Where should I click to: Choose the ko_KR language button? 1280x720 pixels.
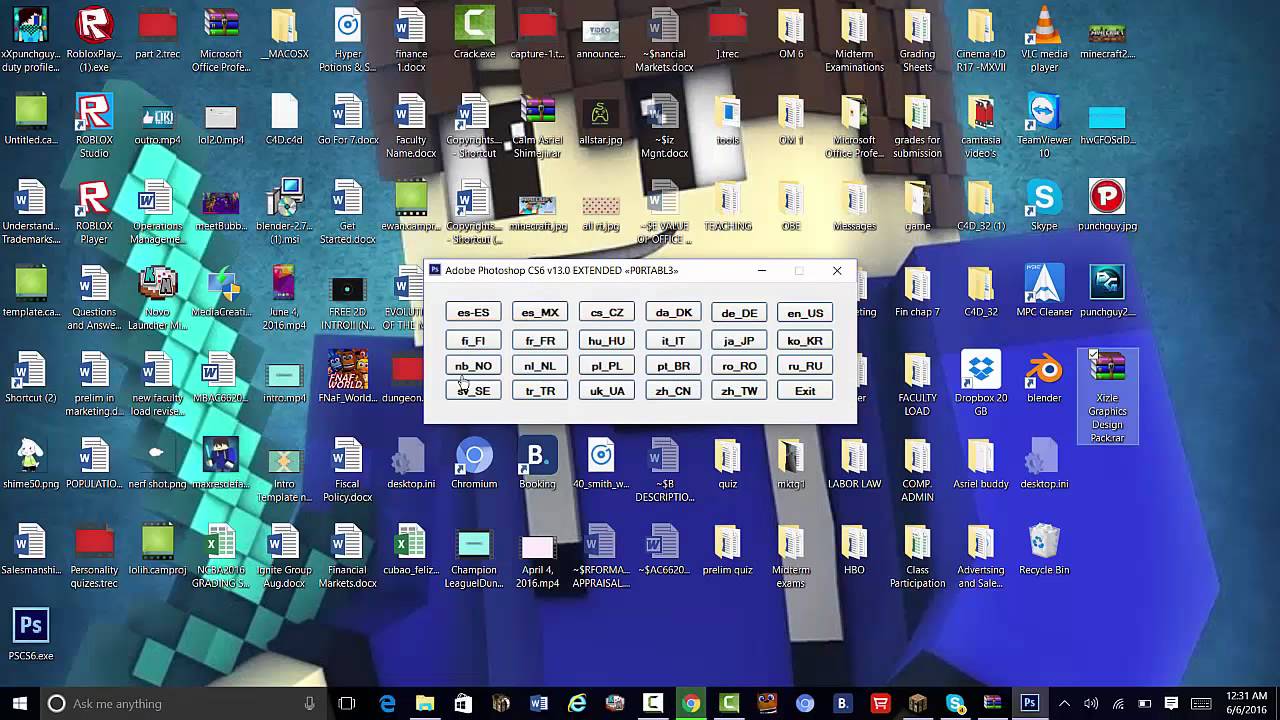(805, 341)
